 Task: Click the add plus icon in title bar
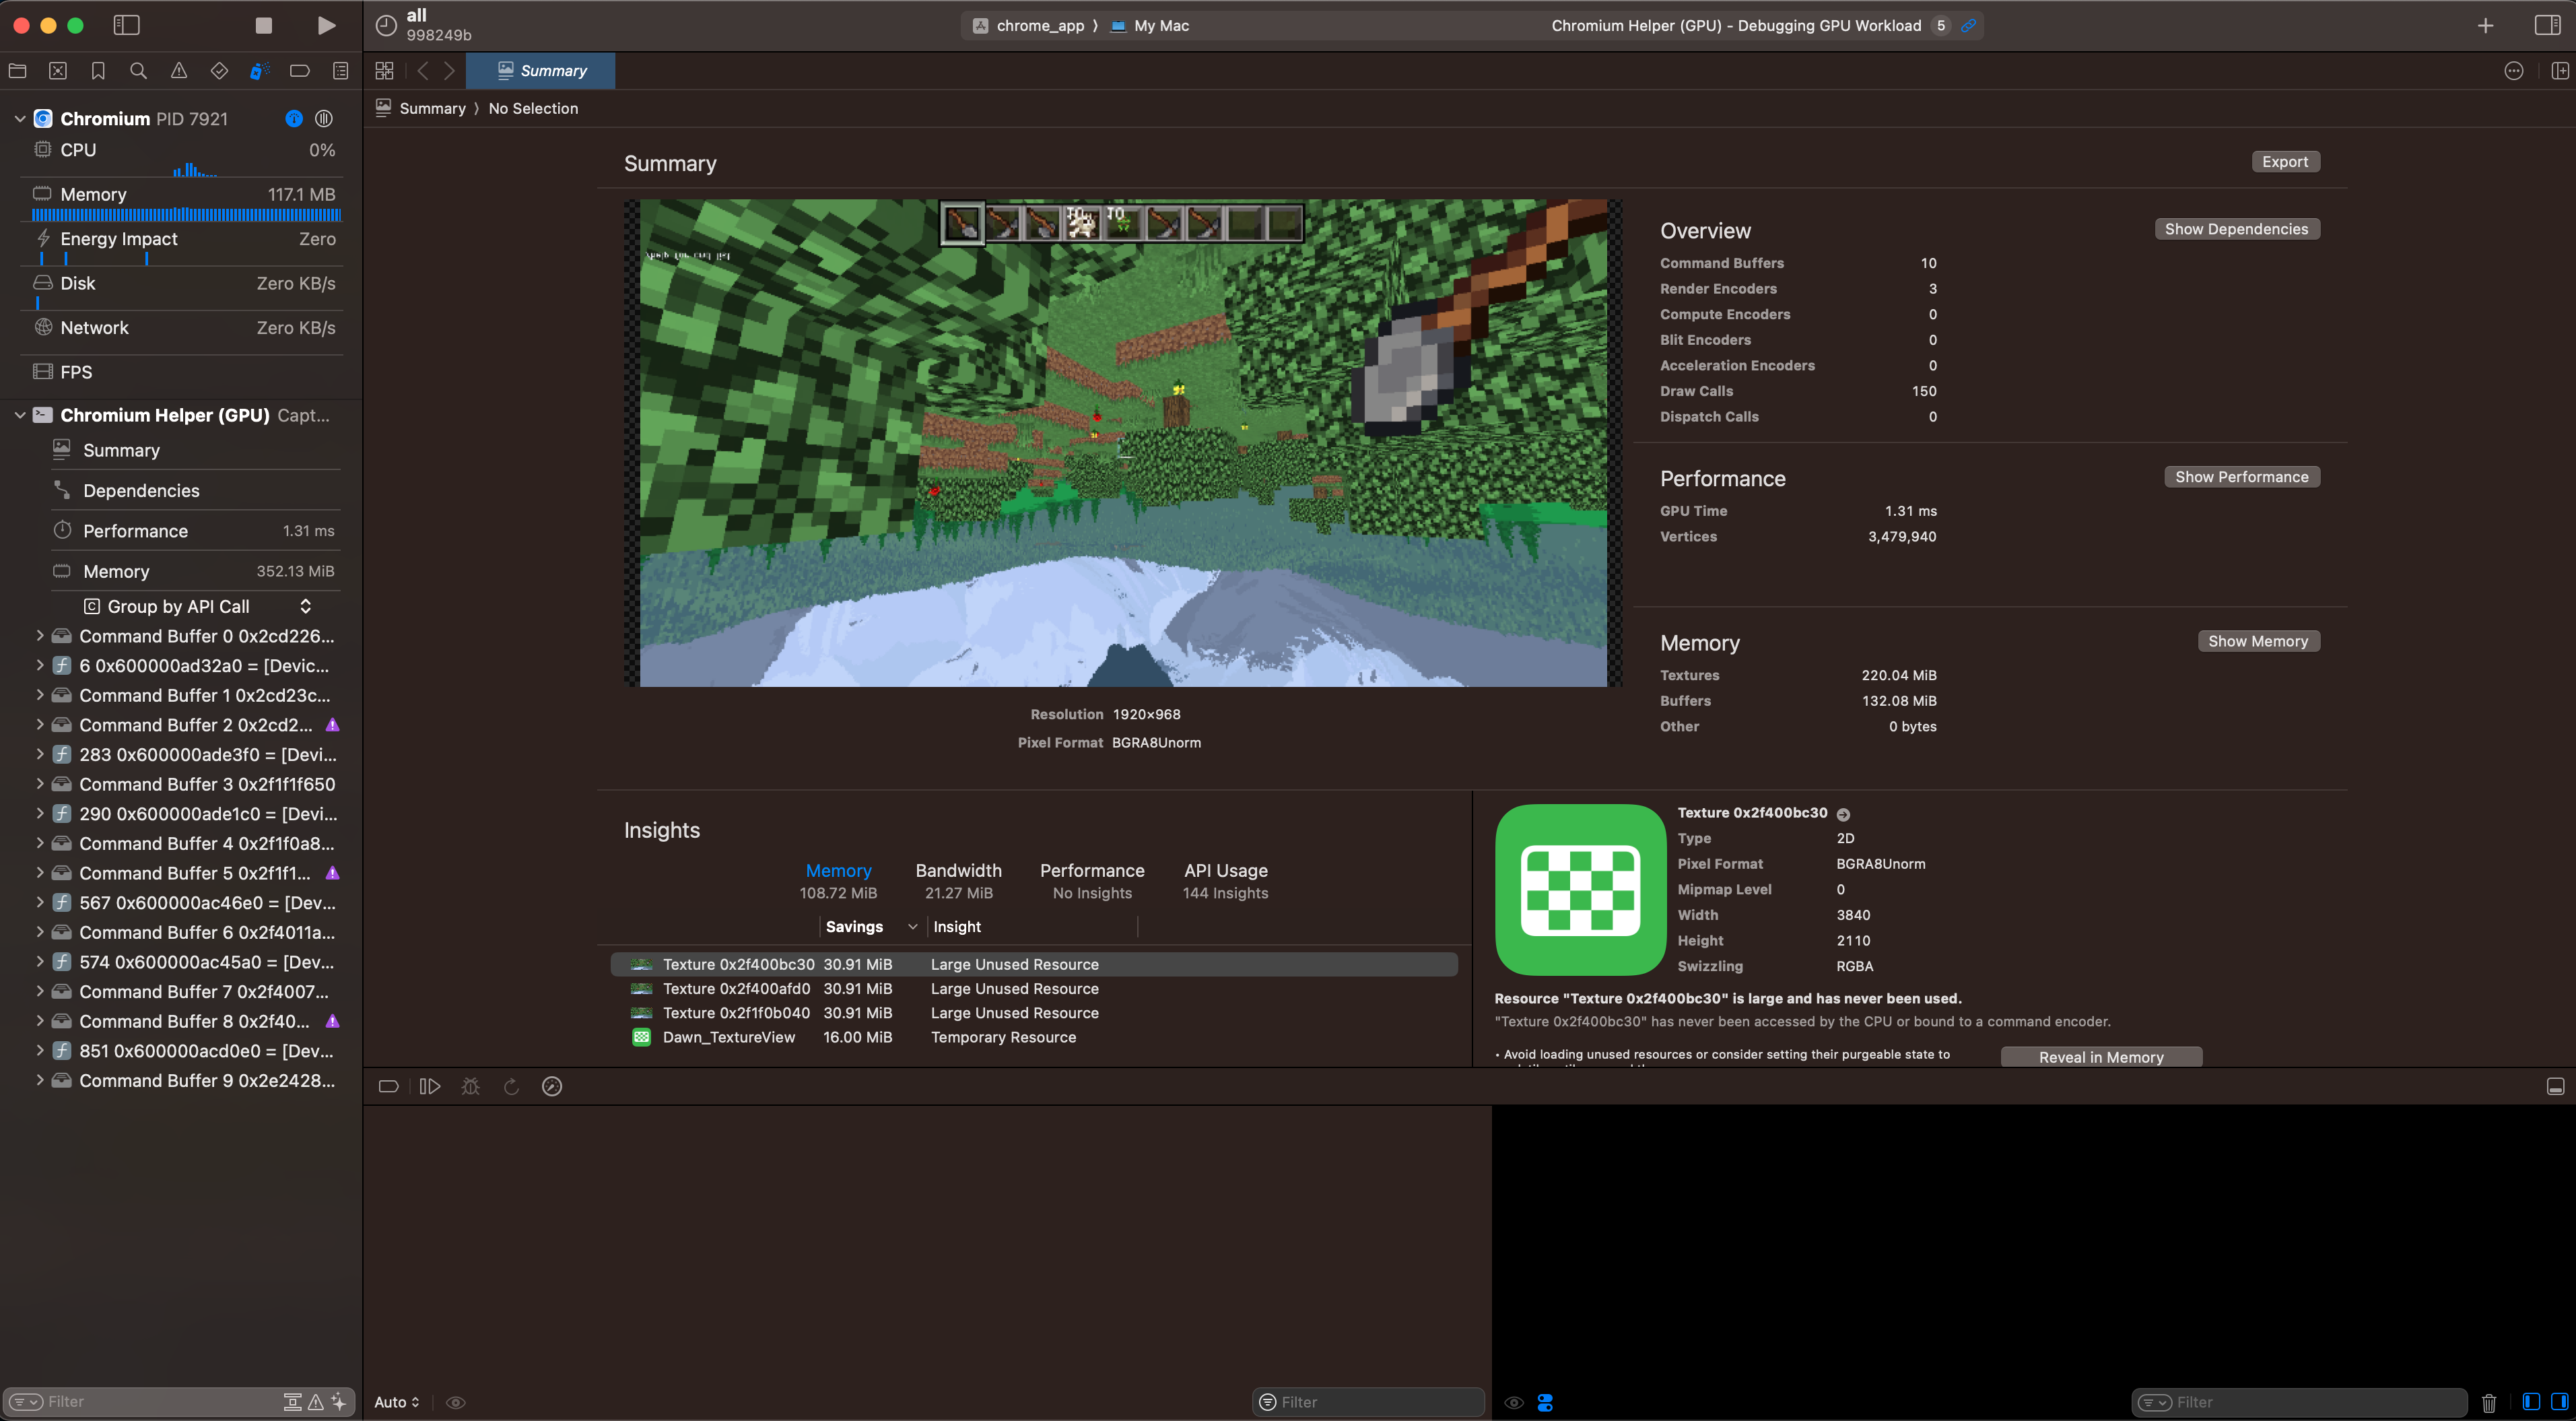[x=2485, y=26]
